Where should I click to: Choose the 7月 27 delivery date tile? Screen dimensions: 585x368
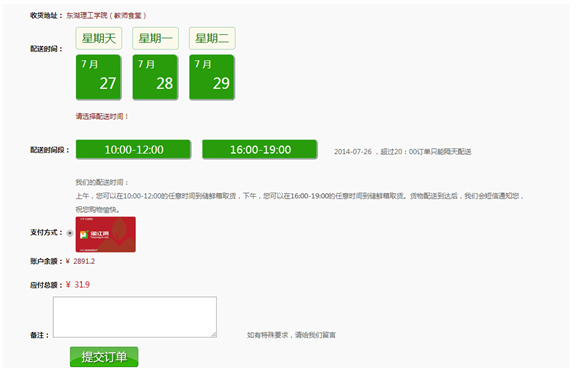pyautogui.click(x=98, y=77)
